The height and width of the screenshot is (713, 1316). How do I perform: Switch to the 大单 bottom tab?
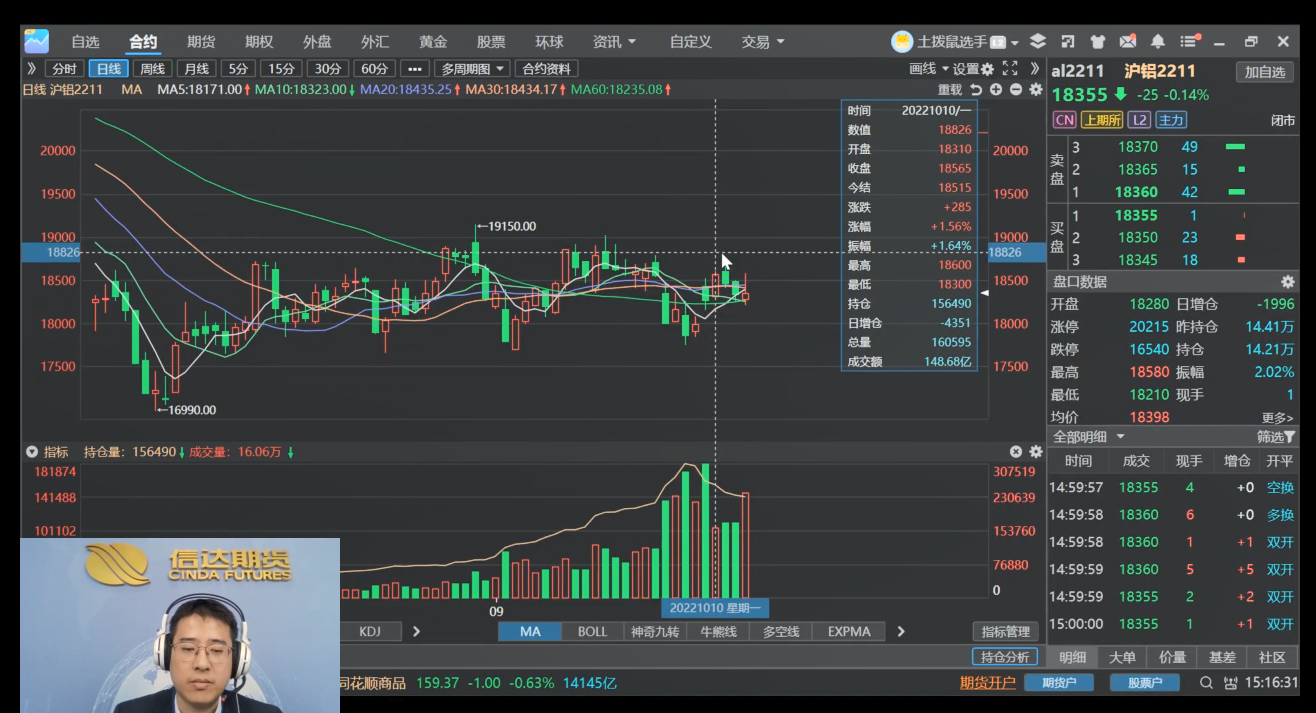(x=1122, y=657)
